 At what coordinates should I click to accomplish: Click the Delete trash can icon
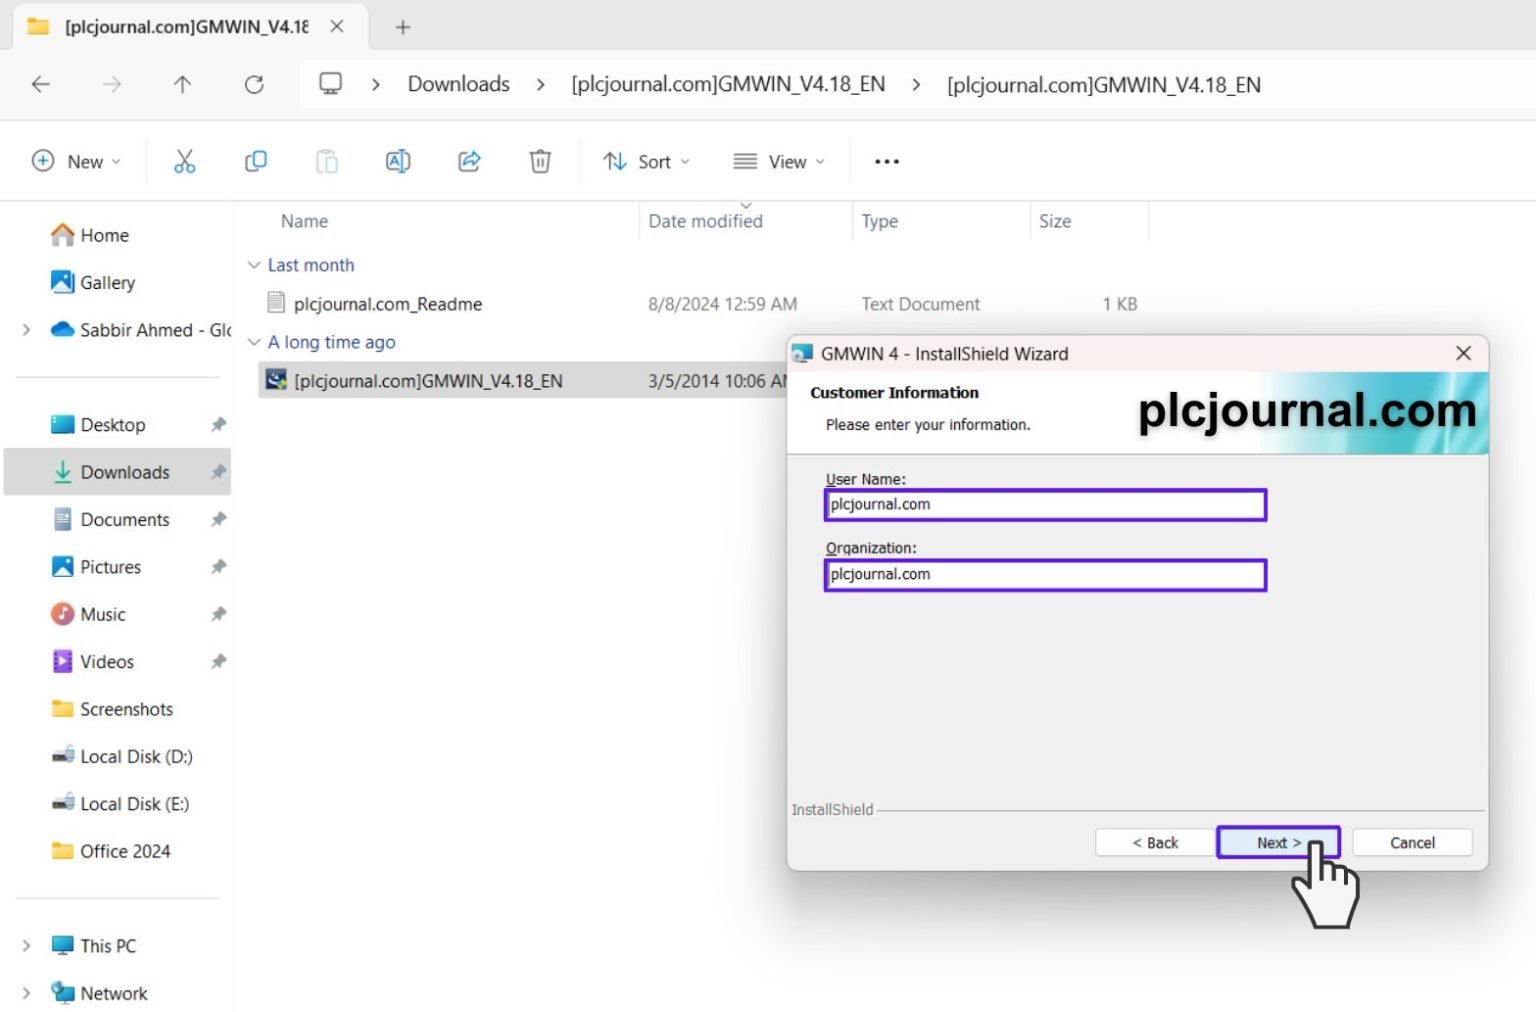(x=540, y=161)
